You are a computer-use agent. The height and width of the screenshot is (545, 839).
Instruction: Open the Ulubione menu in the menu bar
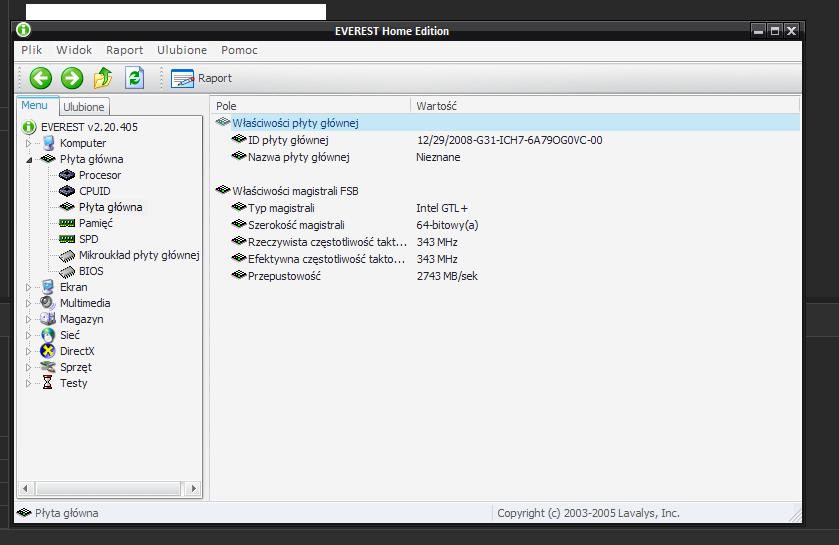coord(182,50)
